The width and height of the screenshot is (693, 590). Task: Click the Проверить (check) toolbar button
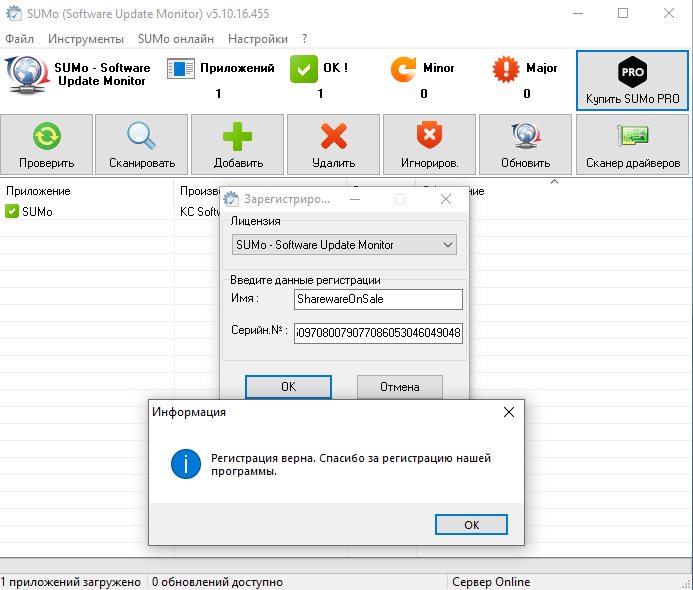pos(46,145)
